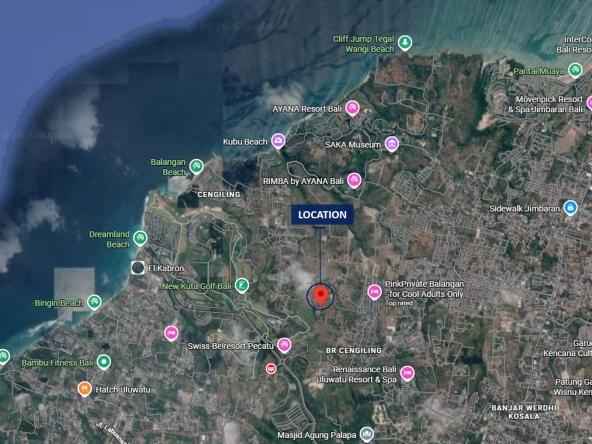This screenshot has width=592, height=444.
Task: Click the Kubu Beach label text
Action: (245, 142)
